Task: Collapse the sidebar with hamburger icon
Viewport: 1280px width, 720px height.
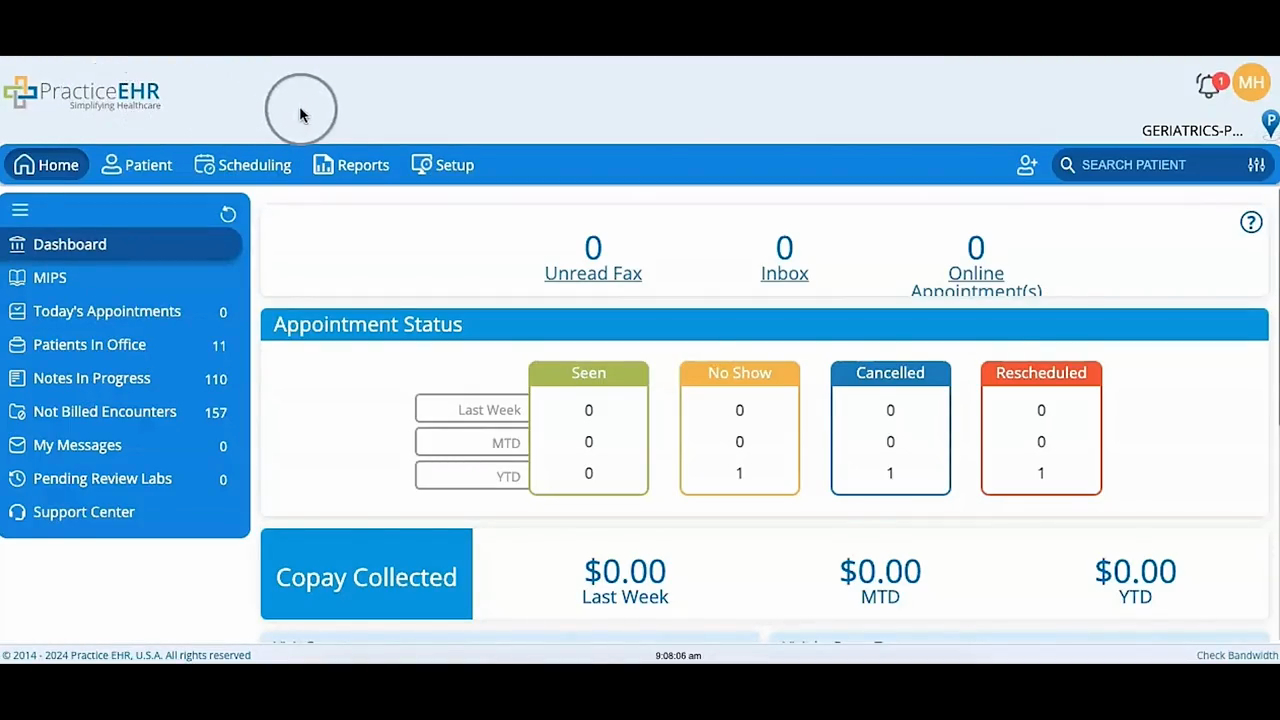Action: pos(20,210)
